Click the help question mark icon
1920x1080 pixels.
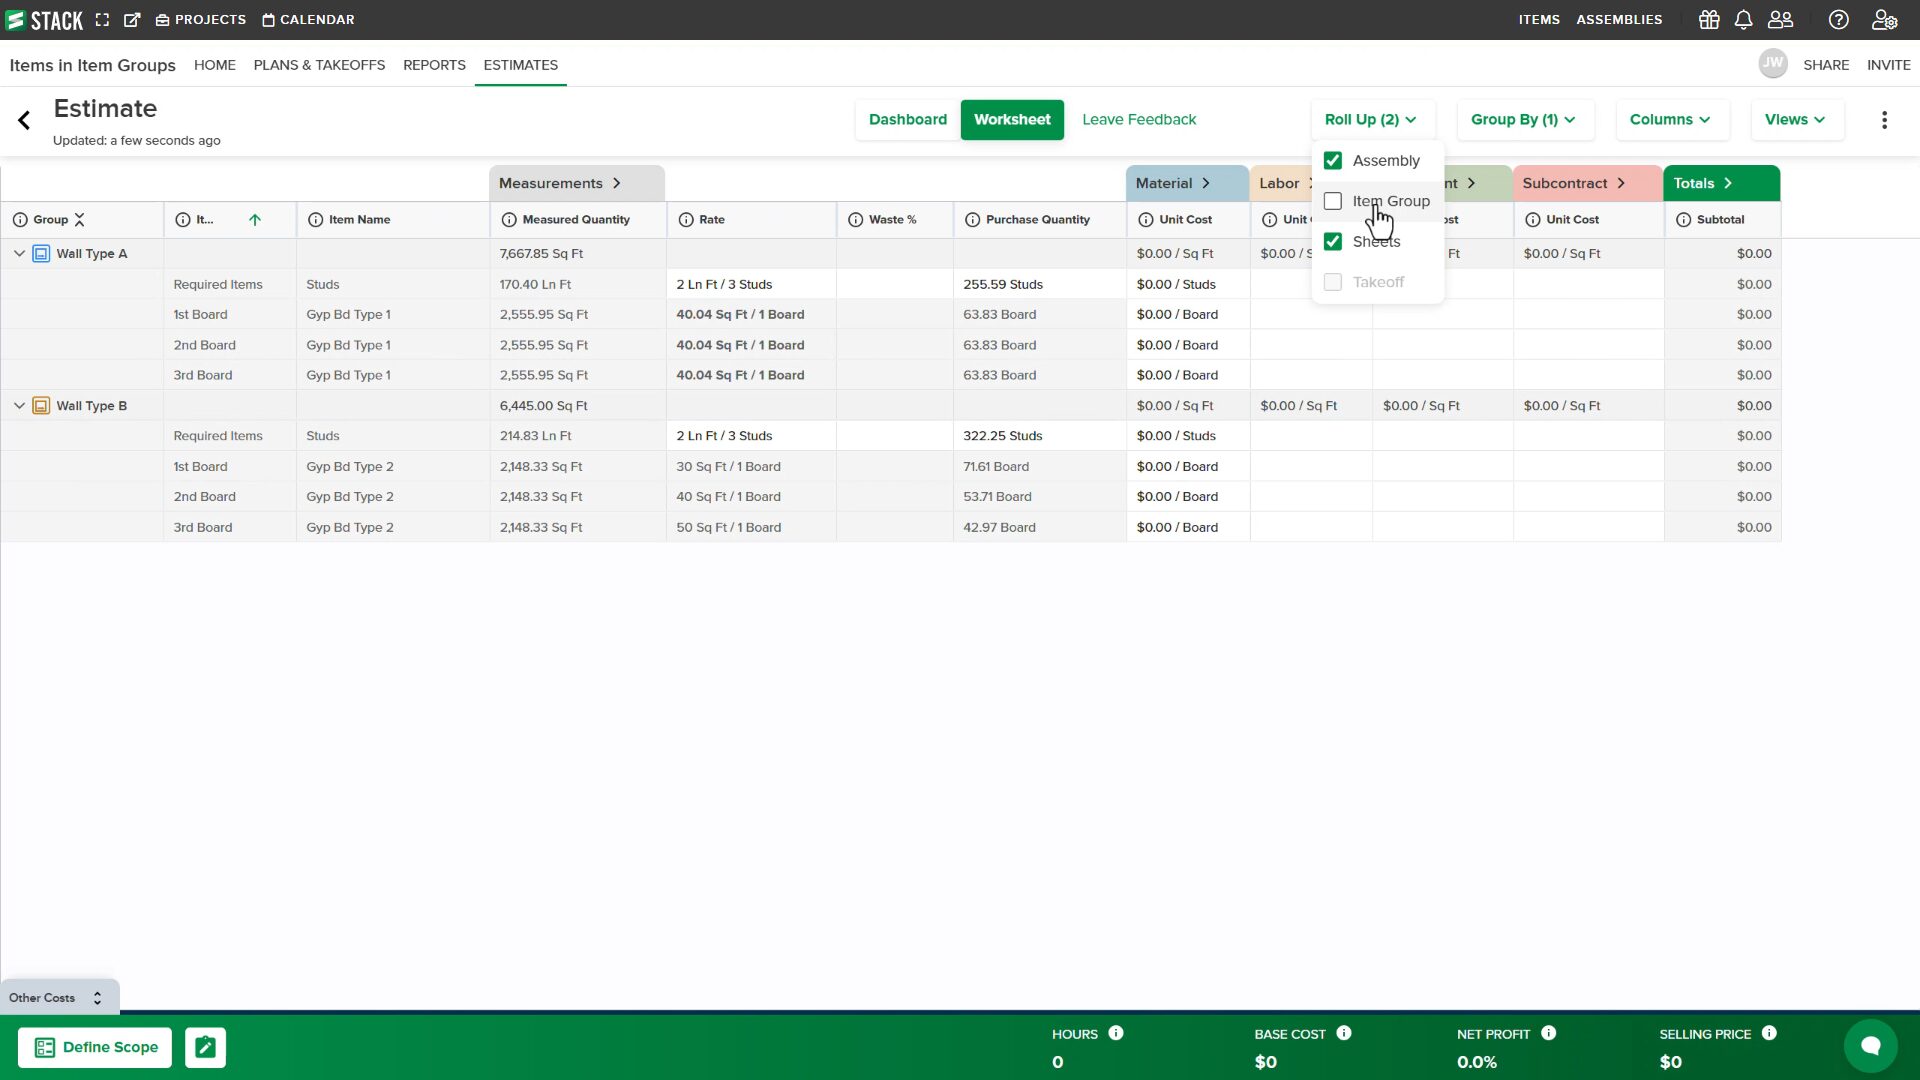tap(1838, 19)
